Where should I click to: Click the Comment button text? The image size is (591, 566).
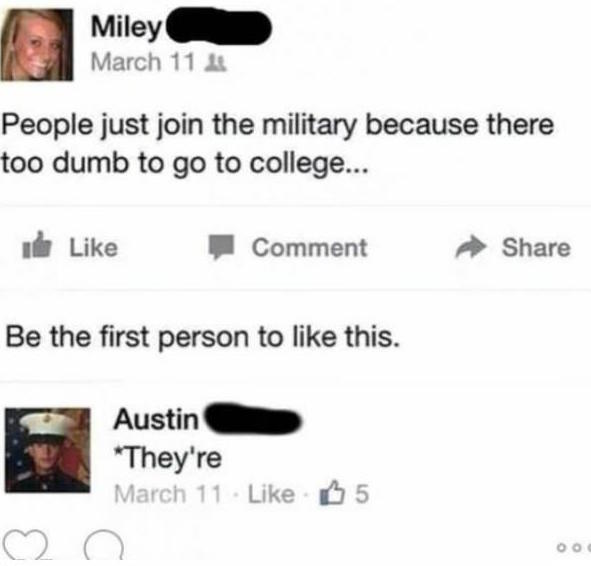(x=309, y=248)
